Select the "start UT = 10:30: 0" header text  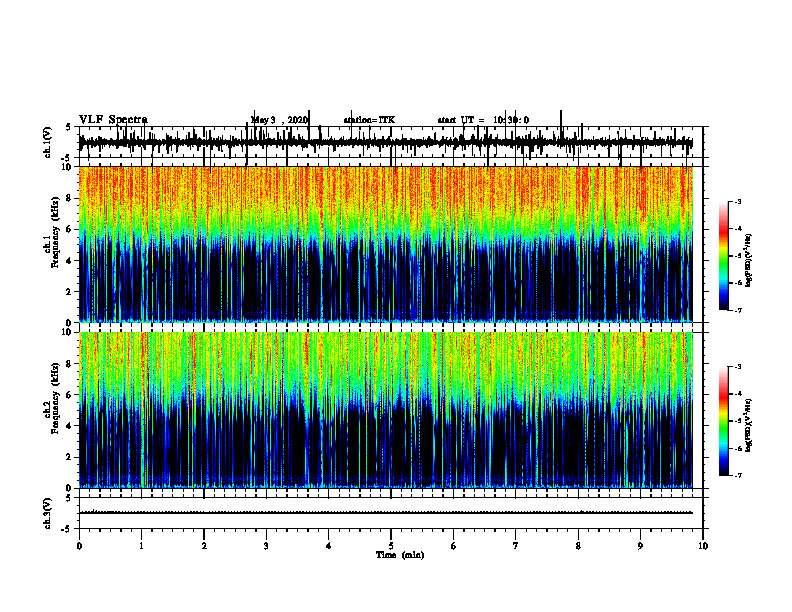point(483,120)
